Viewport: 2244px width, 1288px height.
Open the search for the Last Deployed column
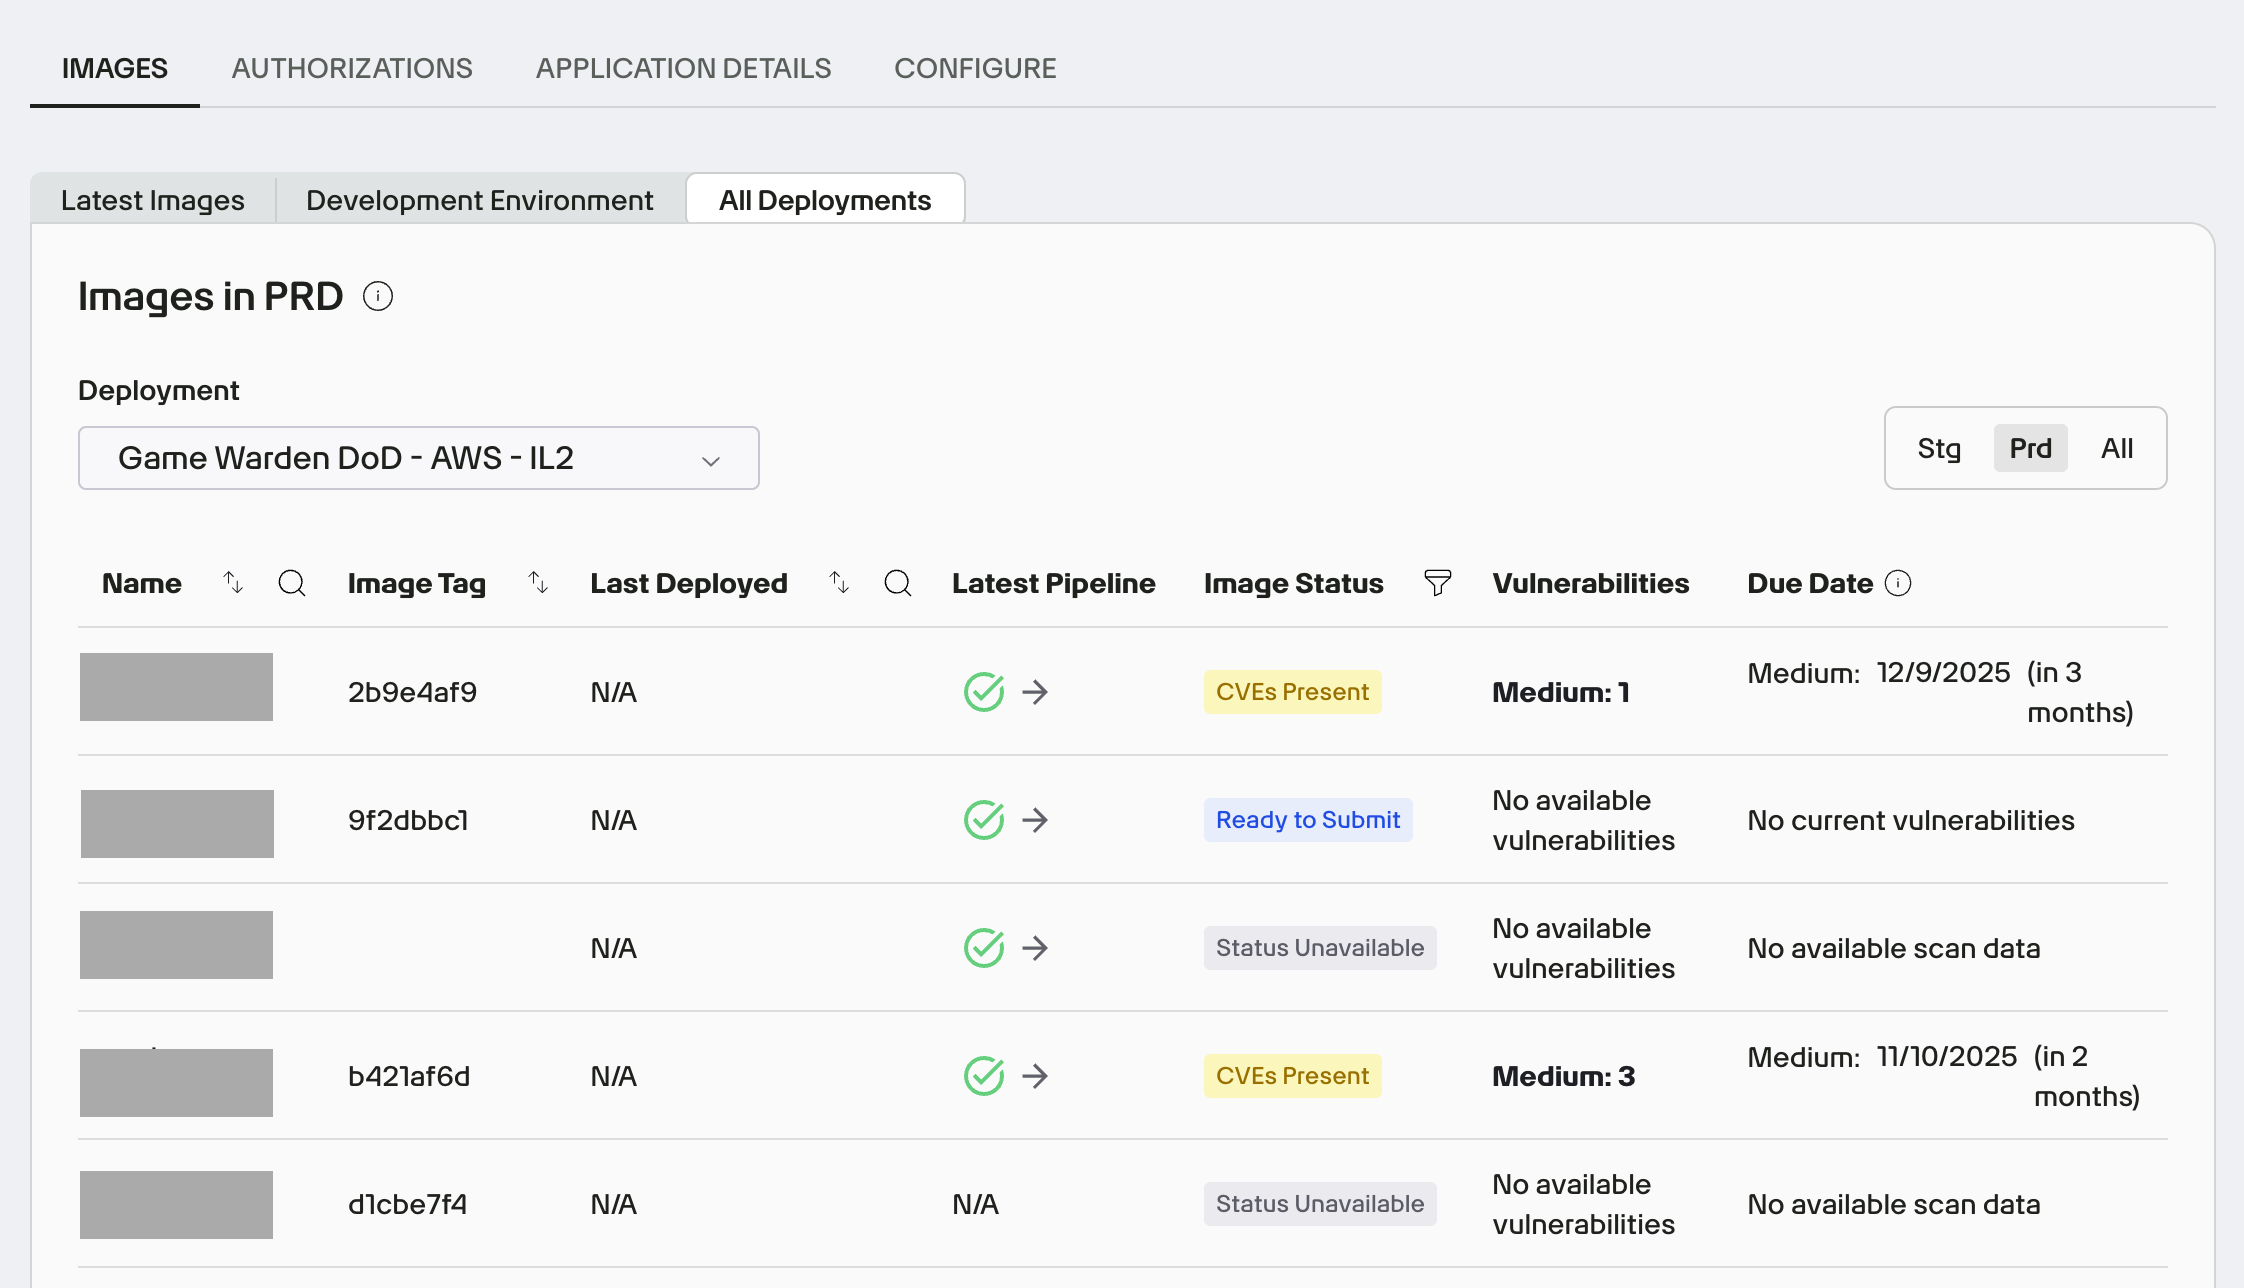pyautogui.click(x=898, y=583)
